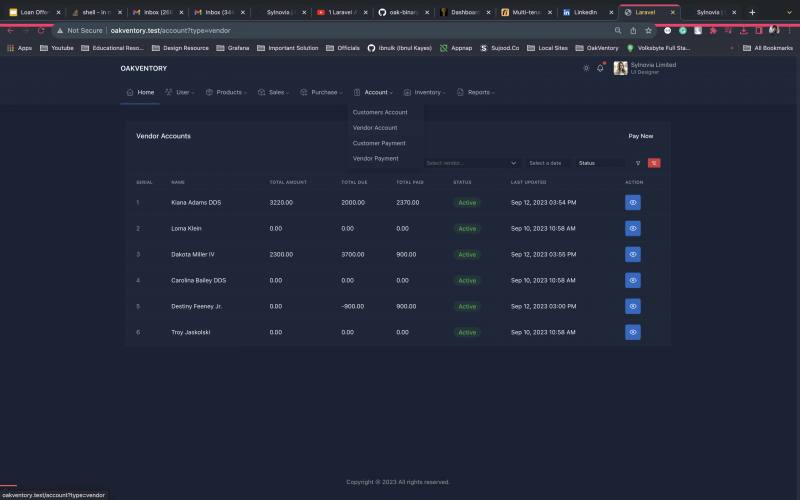Click the Select a date field
The width and height of the screenshot is (800, 500).
pyautogui.click(x=547, y=163)
